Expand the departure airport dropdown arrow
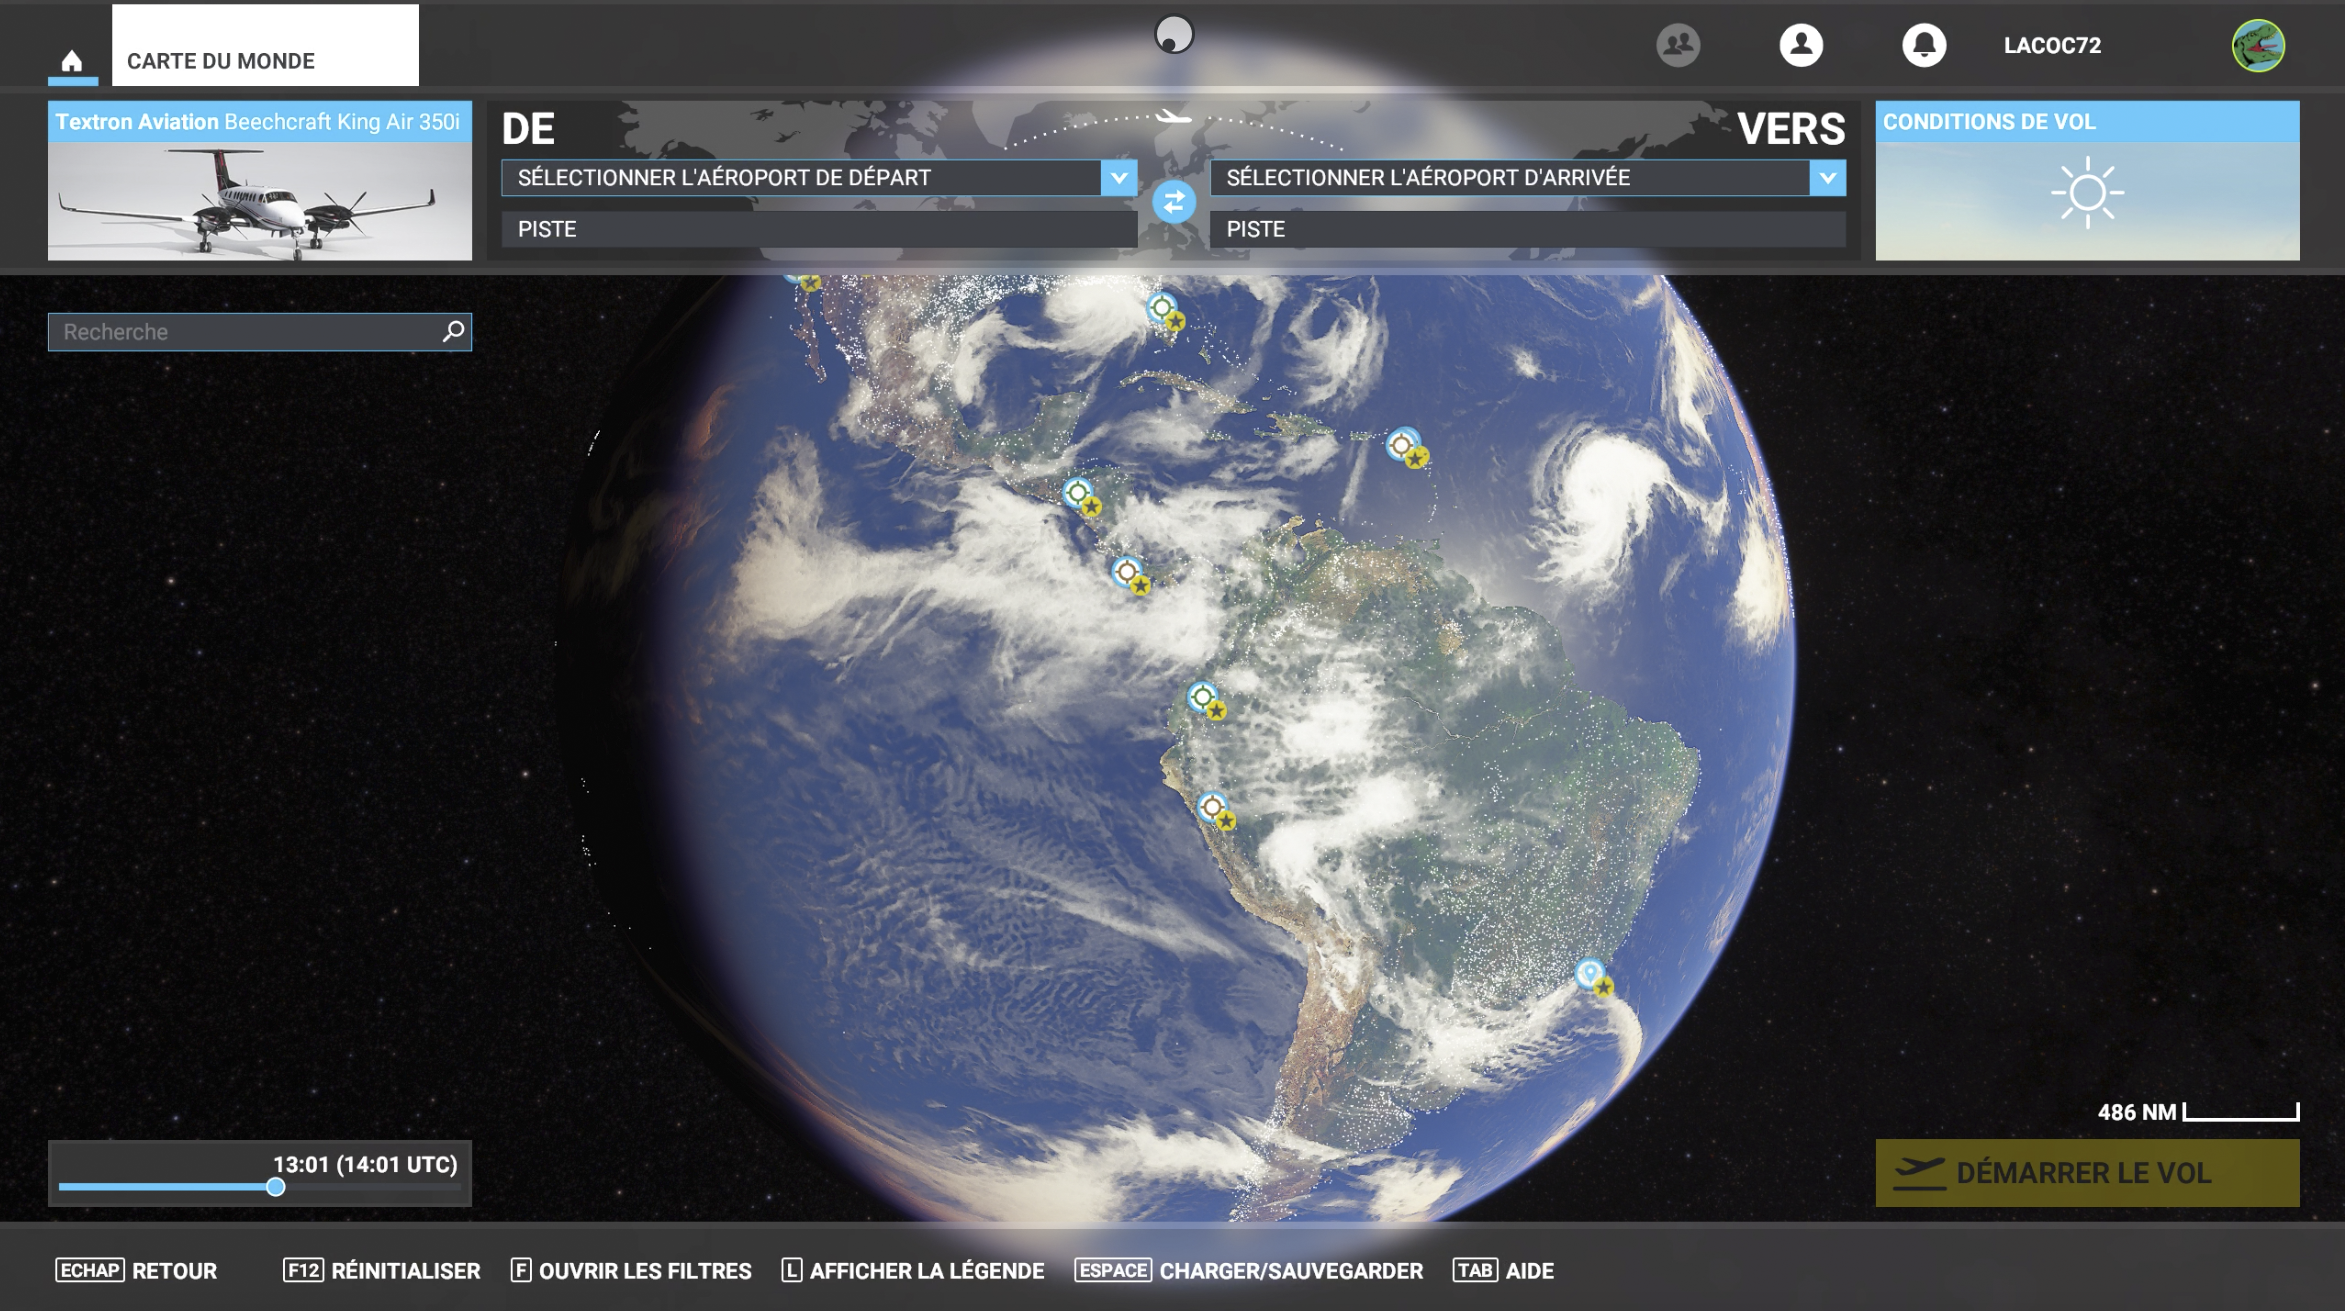The height and width of the screenshot is (1311, 2345). (1119, 178)
